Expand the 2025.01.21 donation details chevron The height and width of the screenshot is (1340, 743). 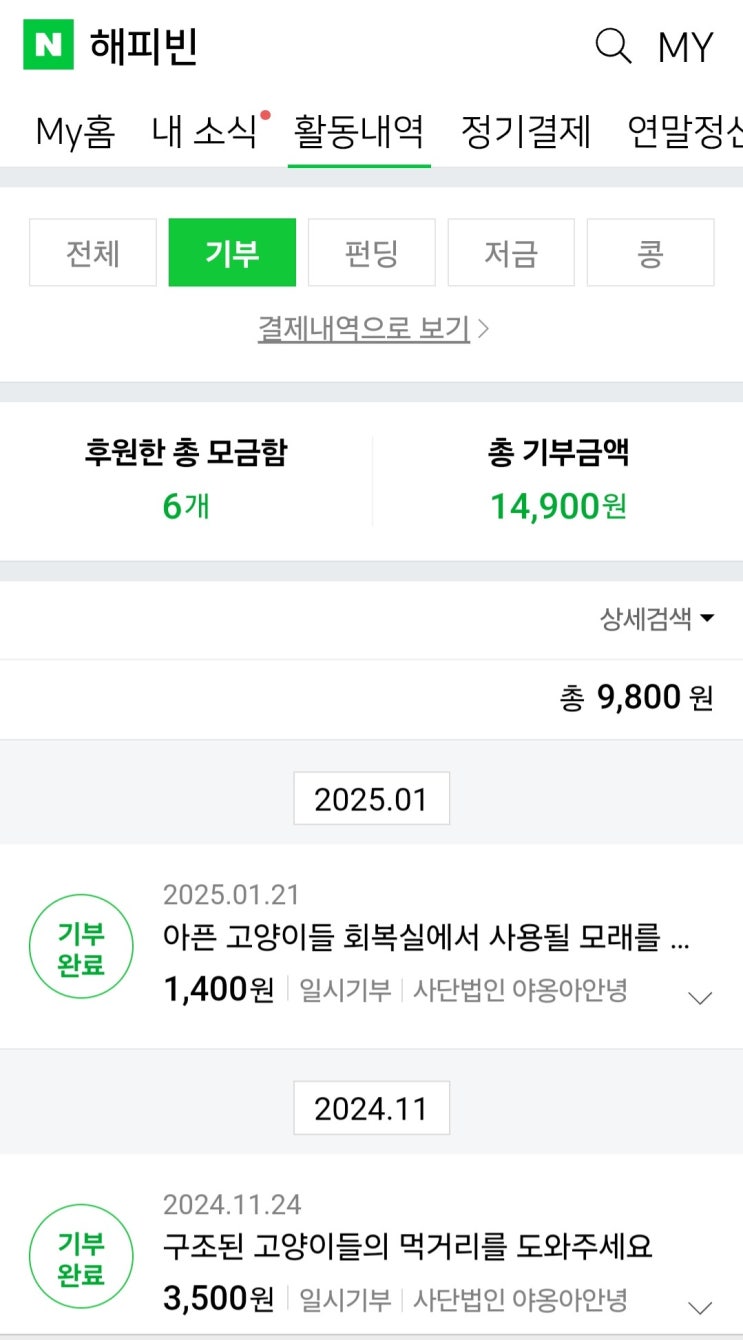[x=701, y=997]
